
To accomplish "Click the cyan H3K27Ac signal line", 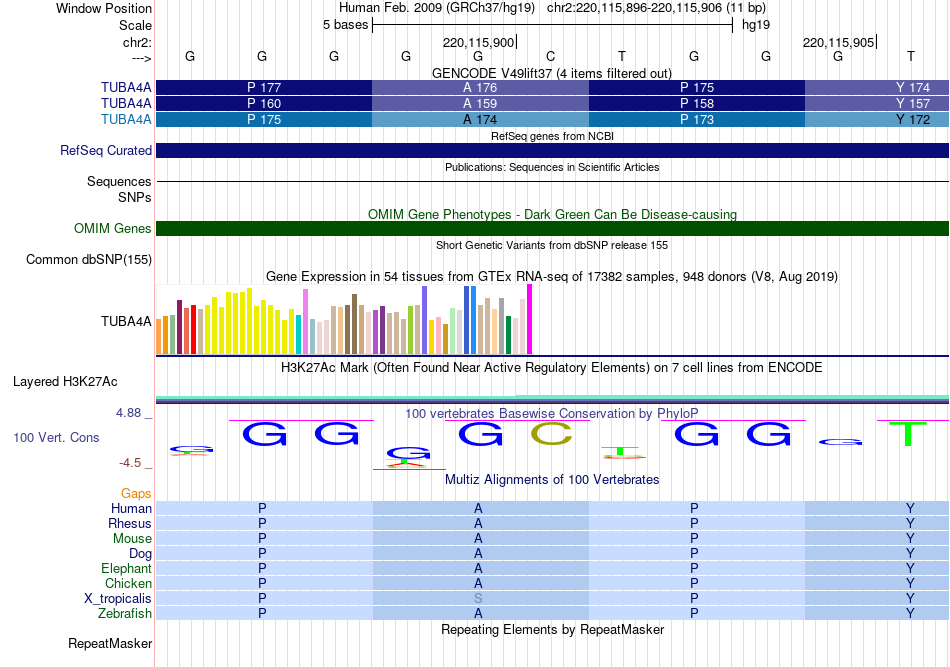I will (x=553, y=397).
